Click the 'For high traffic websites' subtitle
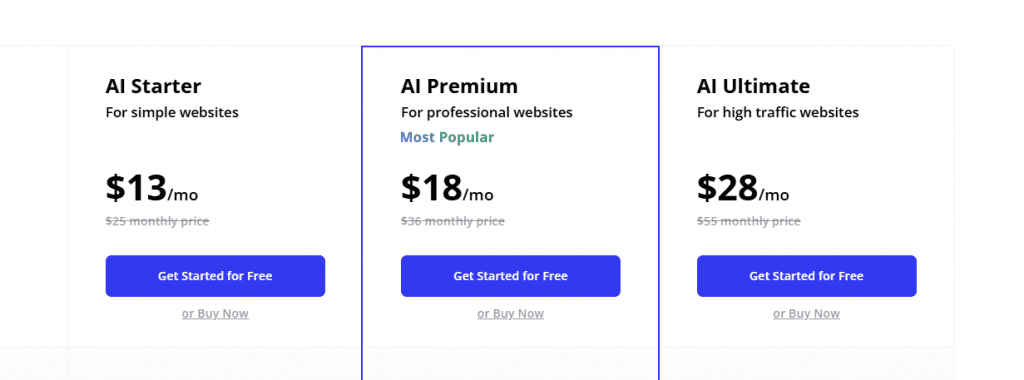This screenshot has width=1024, height=380. [778, 112]
